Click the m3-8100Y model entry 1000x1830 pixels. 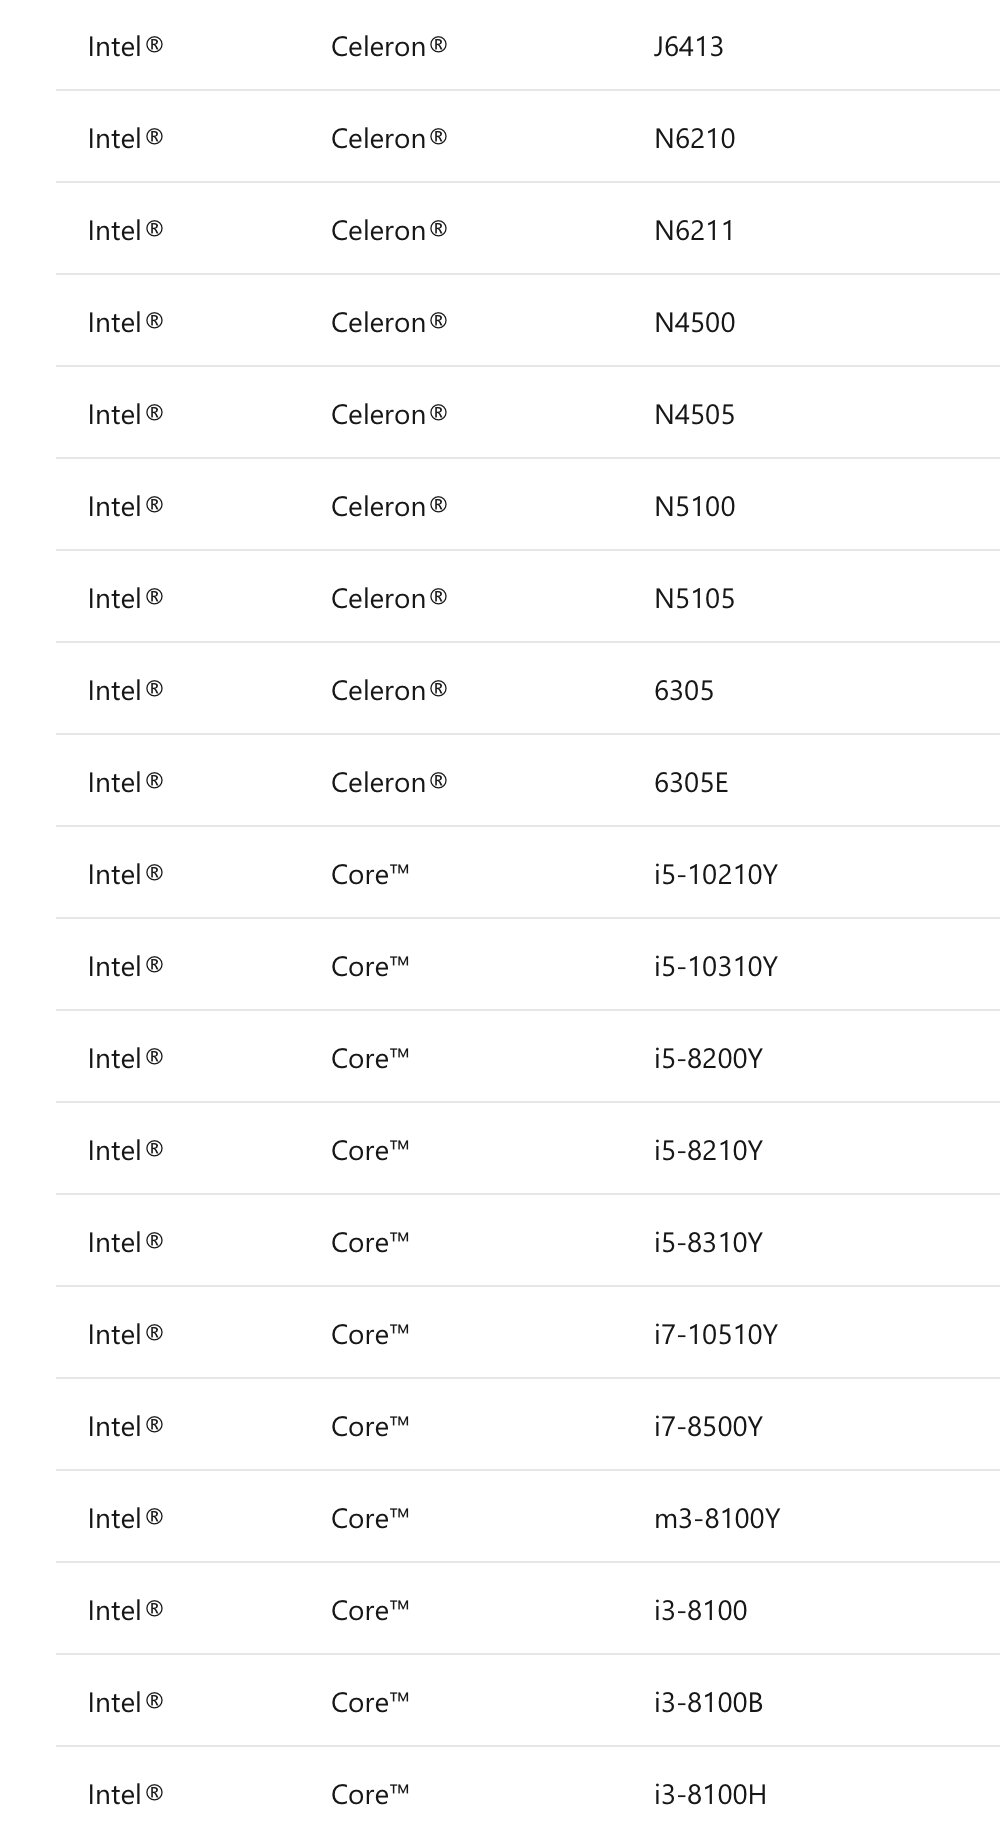point(716,1519)
